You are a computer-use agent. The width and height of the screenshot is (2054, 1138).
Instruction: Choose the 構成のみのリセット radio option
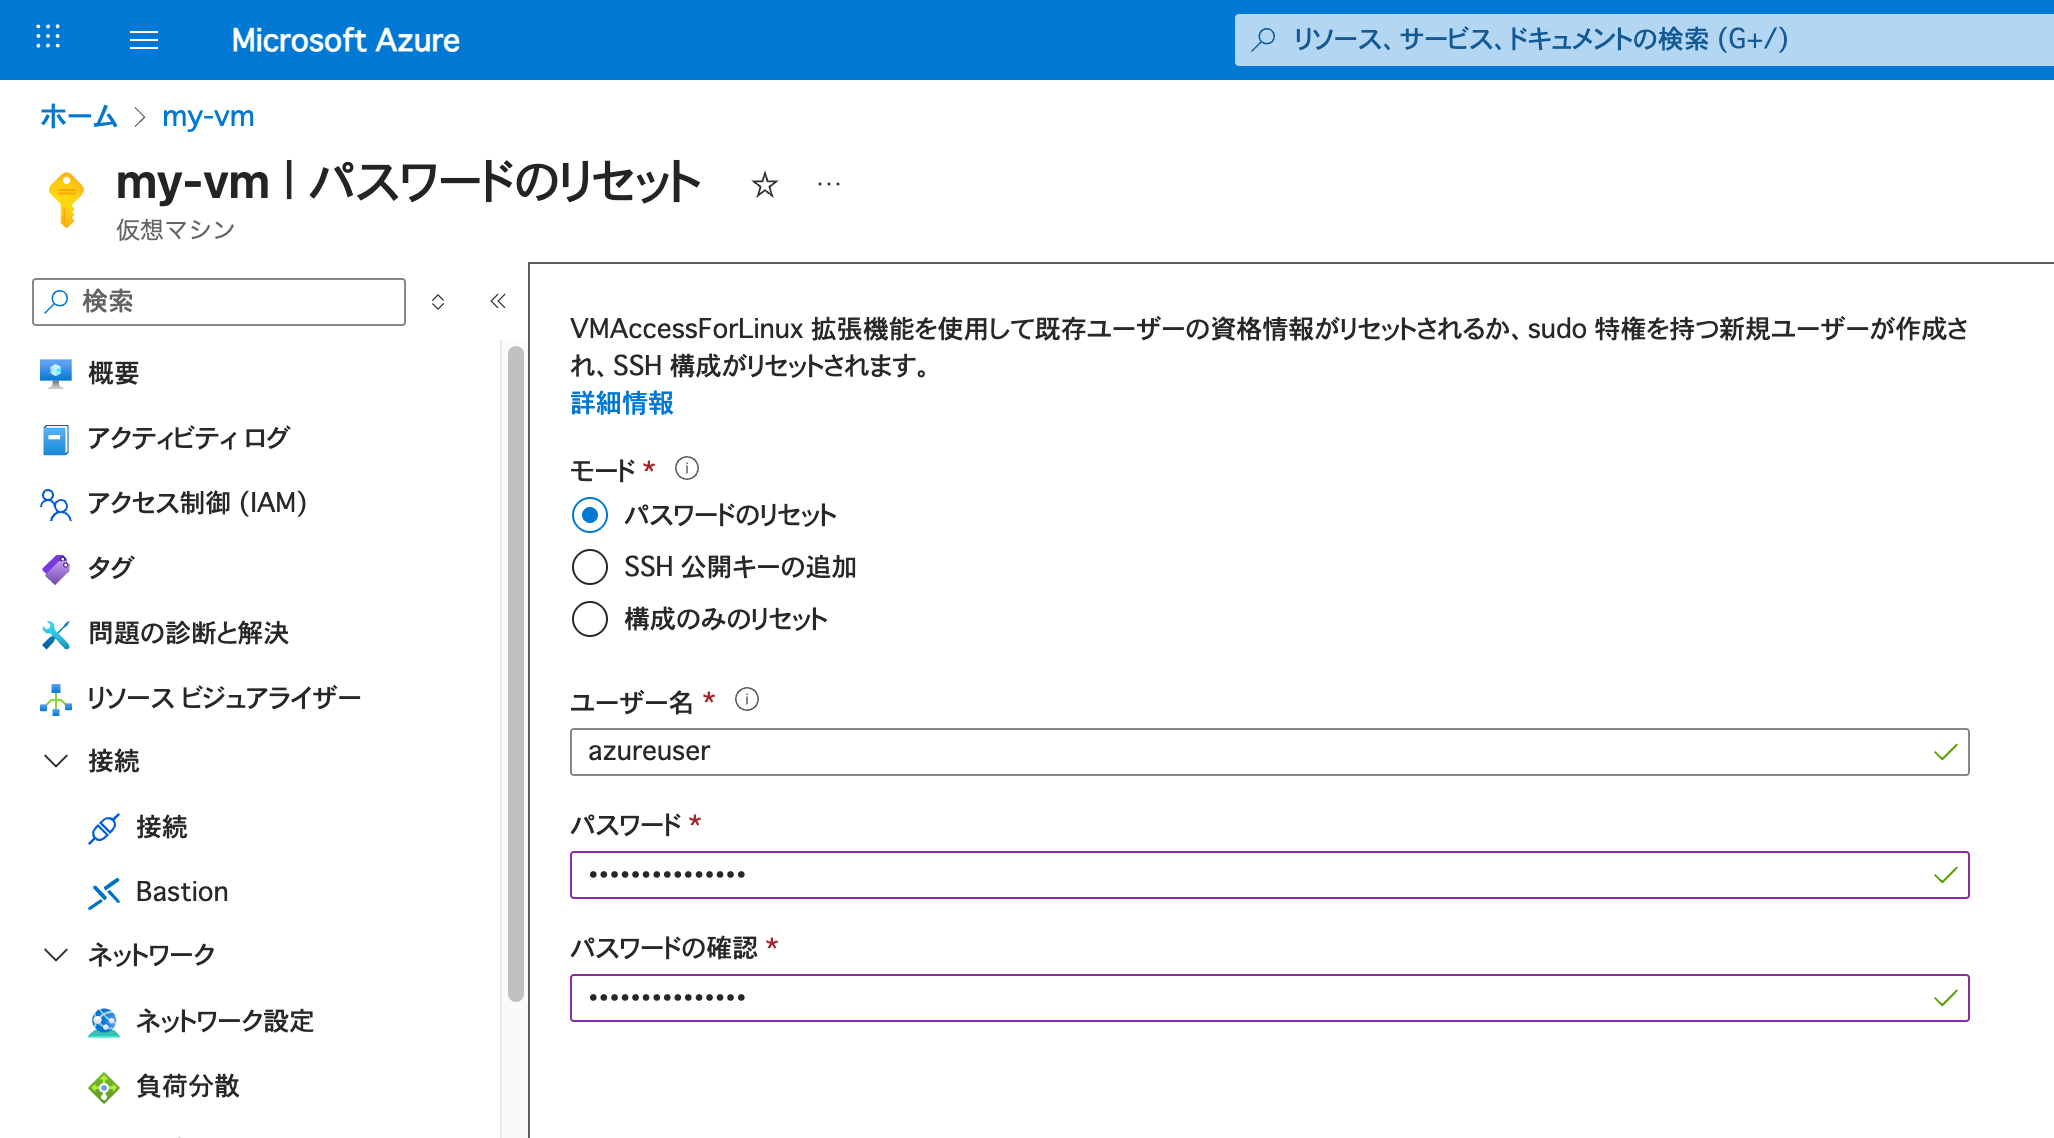pyautogui.click(x=590, y=619)
